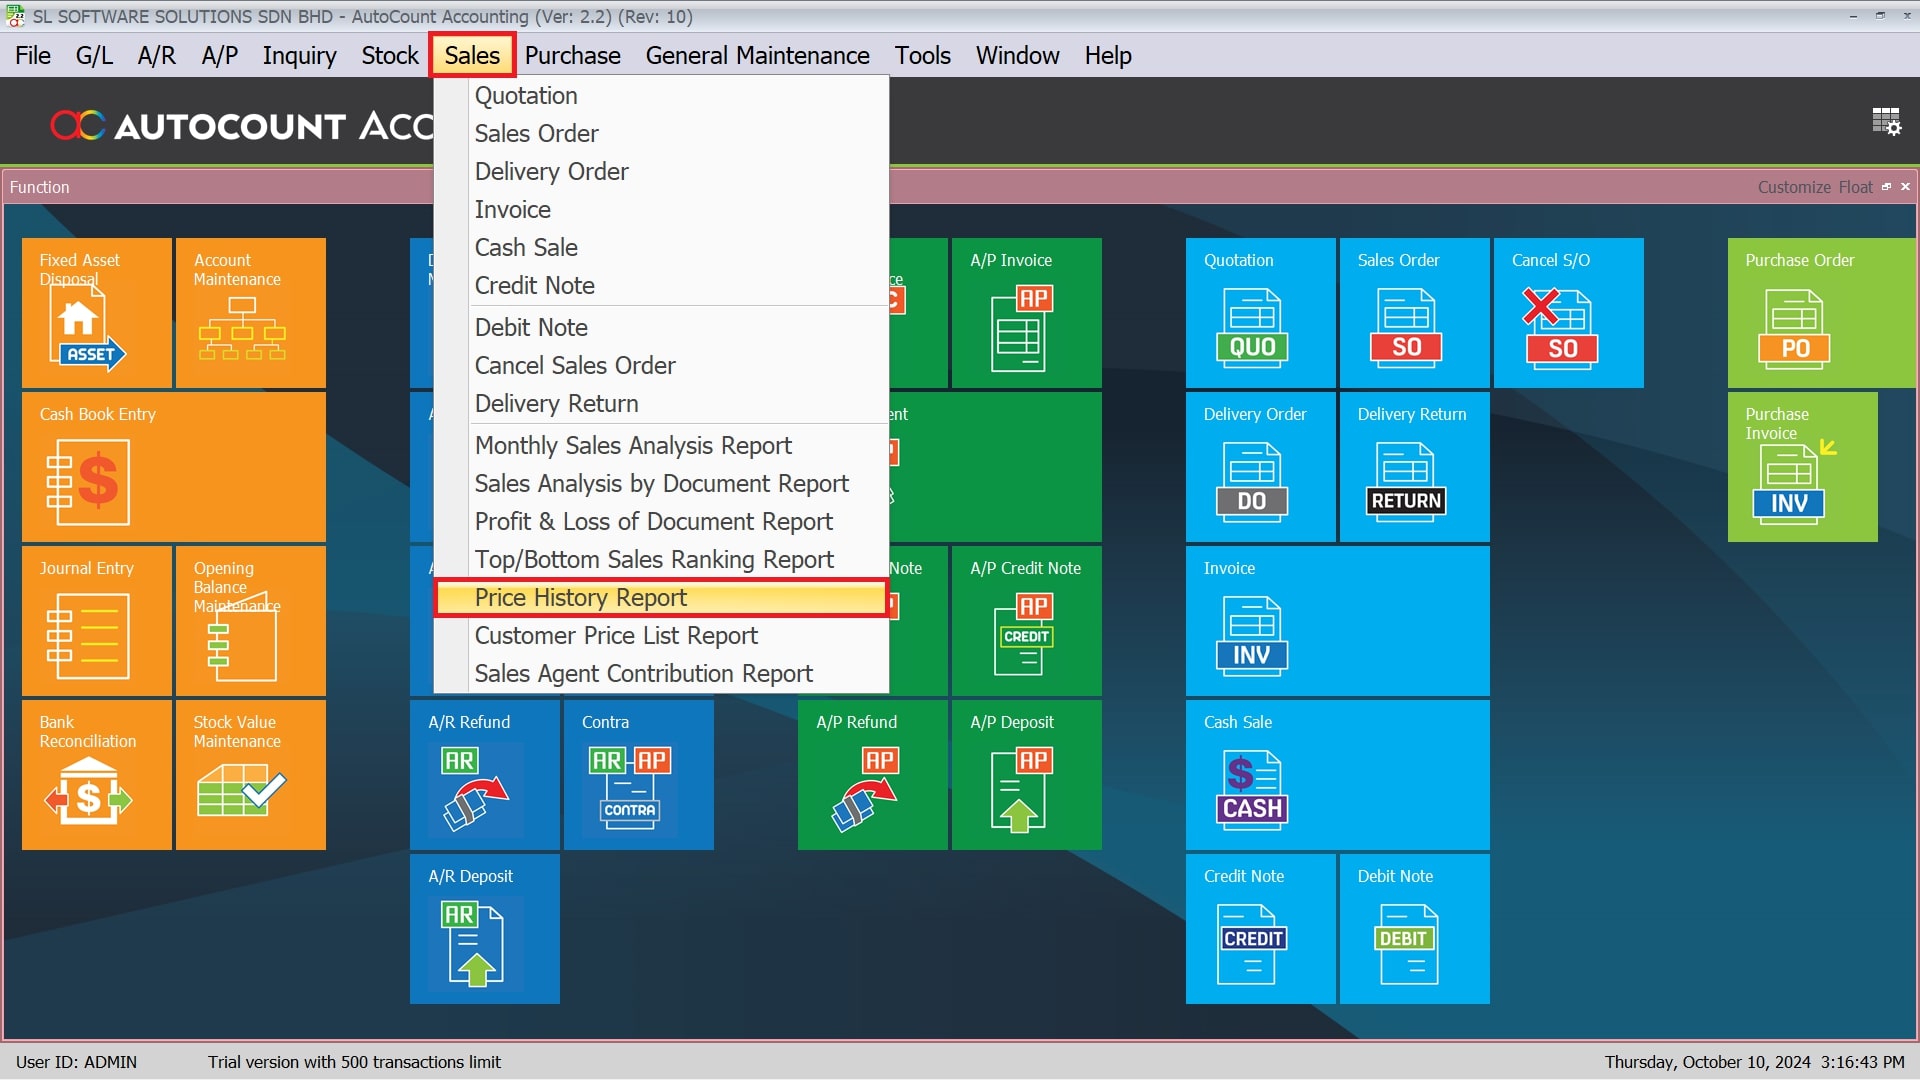
Task: Select Monthly Sales Analysis Report
Action: point(633,446)
